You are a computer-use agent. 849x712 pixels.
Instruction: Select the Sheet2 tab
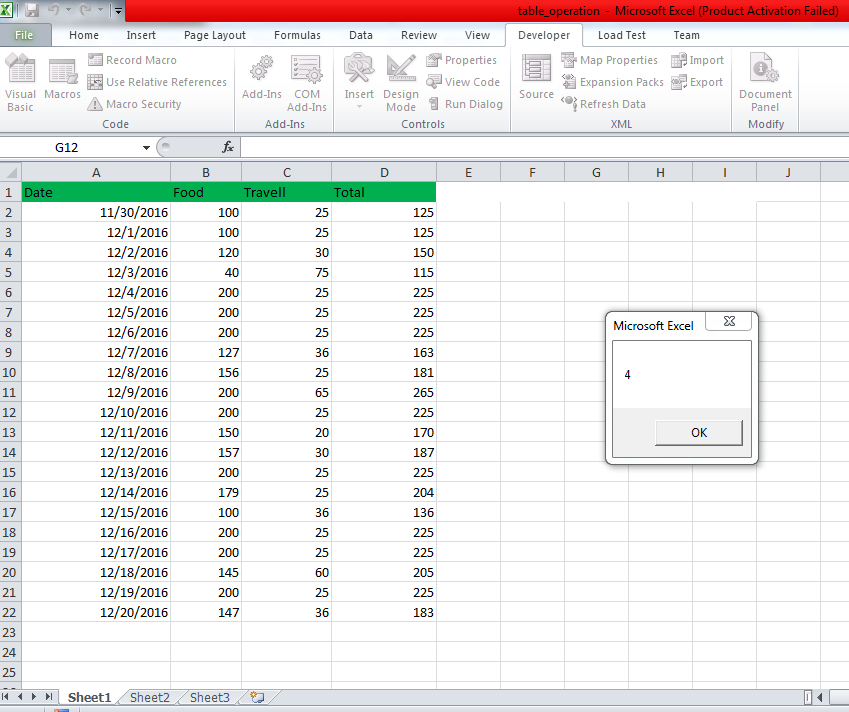point(148,697)
